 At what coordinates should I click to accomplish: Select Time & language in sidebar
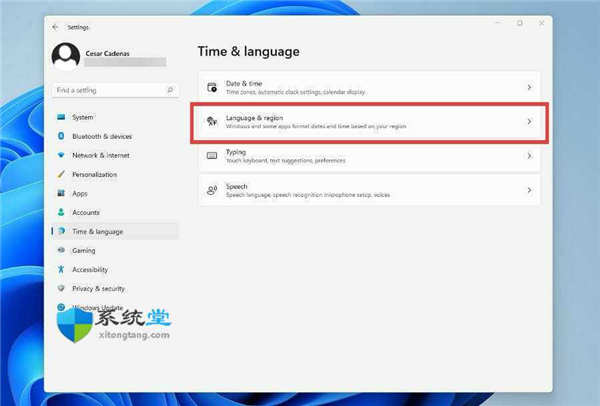coord(115,232)
